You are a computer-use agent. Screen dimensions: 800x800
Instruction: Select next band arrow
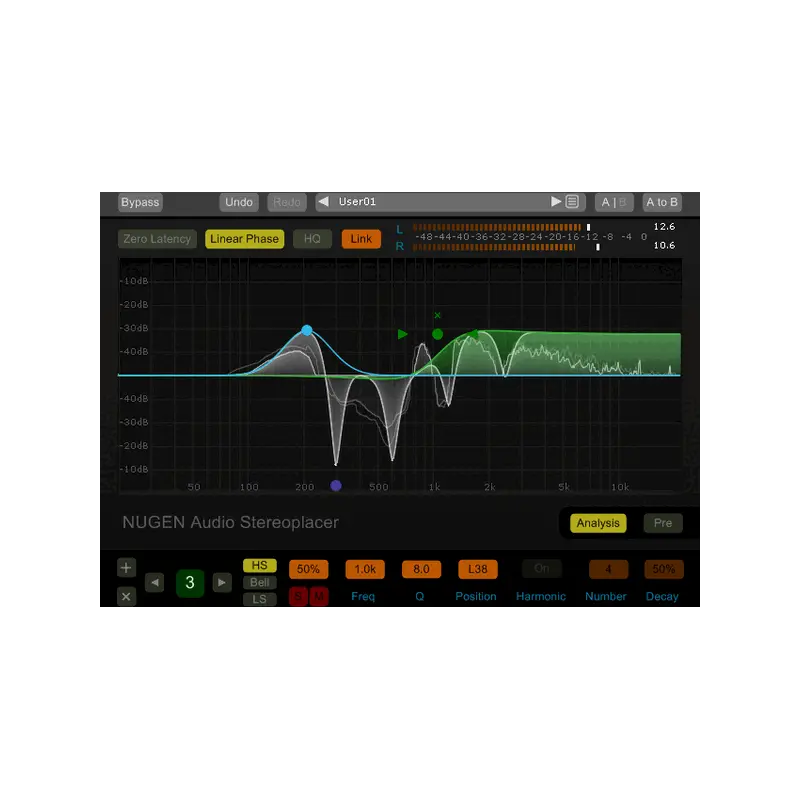(x=222, y=582)
